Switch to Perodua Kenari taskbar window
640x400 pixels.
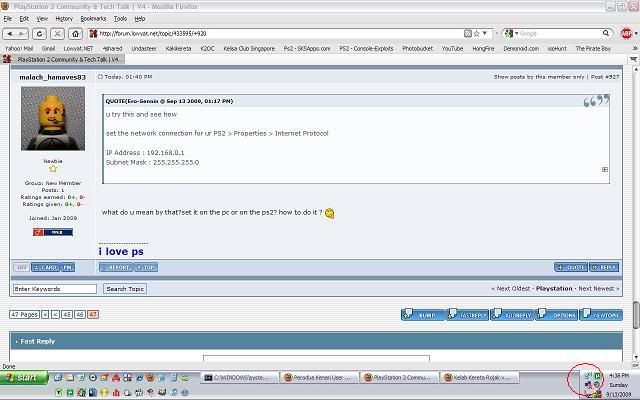(320, 378)
